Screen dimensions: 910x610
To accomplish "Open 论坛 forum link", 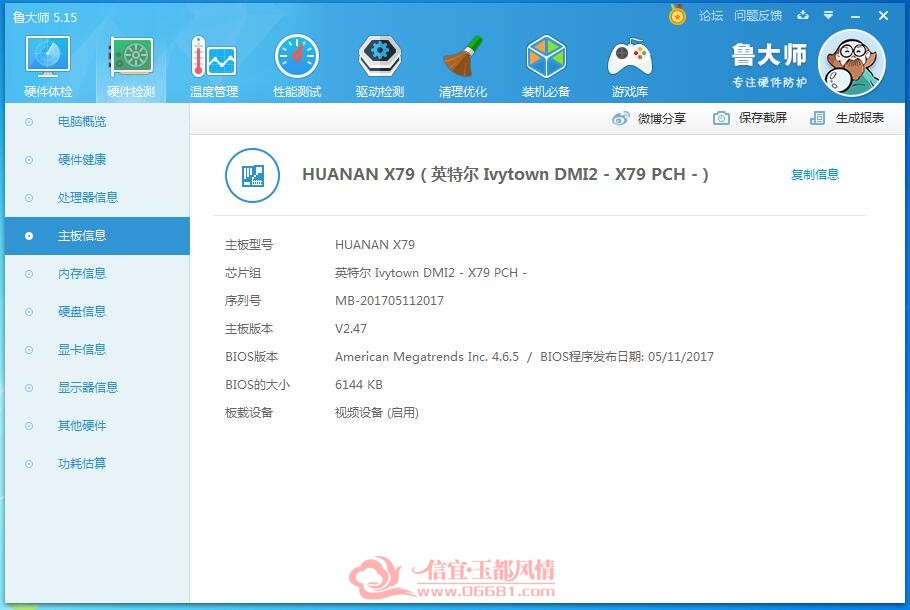I will [x=710, y=16].
